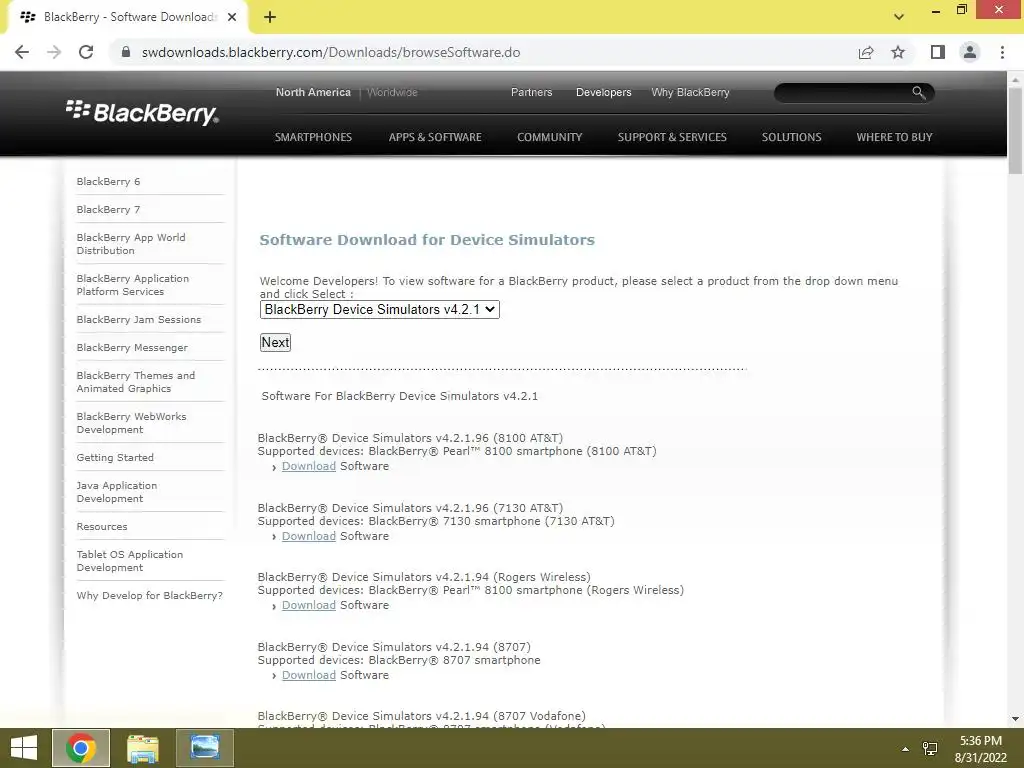Open Tablet OS Application Development

click(x=130, y=561)
